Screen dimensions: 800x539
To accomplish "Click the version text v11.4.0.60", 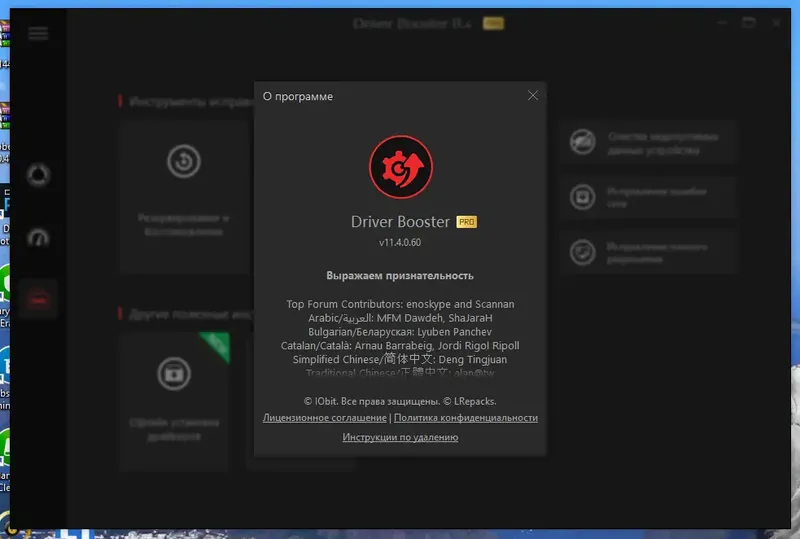I will 400,242.
